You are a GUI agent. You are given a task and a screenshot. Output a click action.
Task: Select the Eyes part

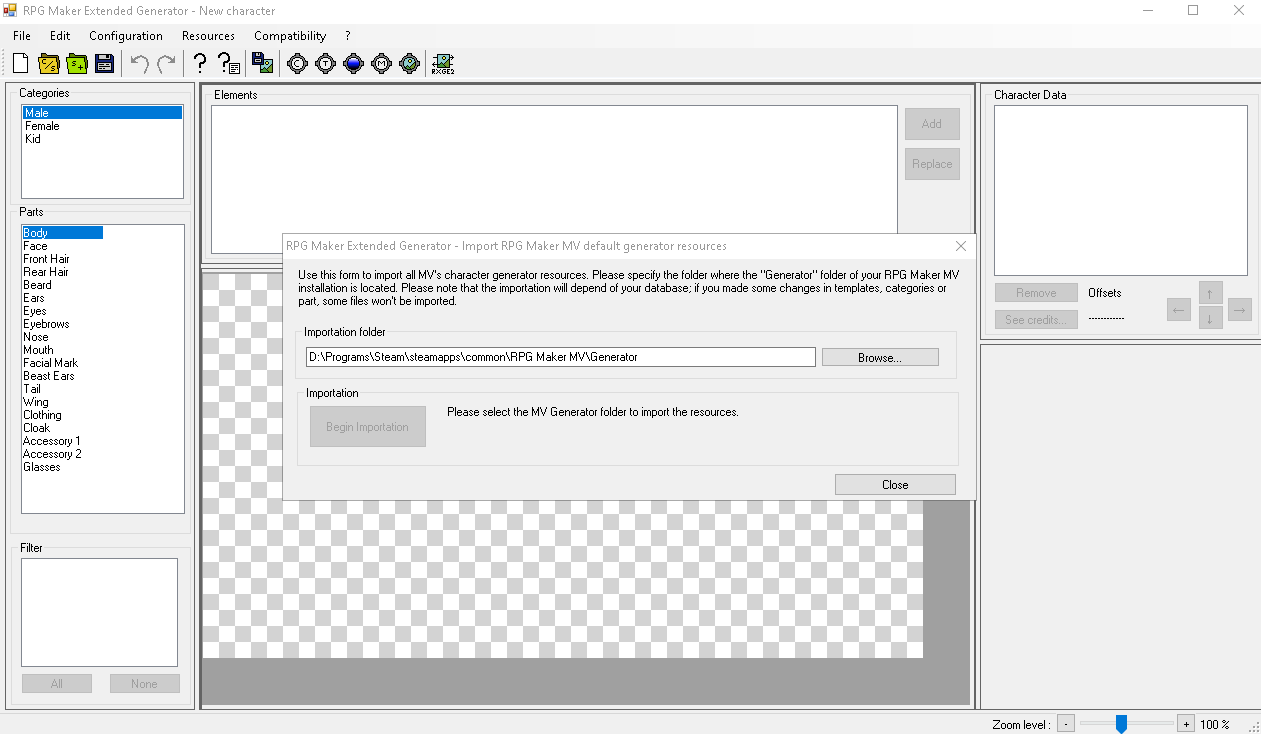point(35,311)
